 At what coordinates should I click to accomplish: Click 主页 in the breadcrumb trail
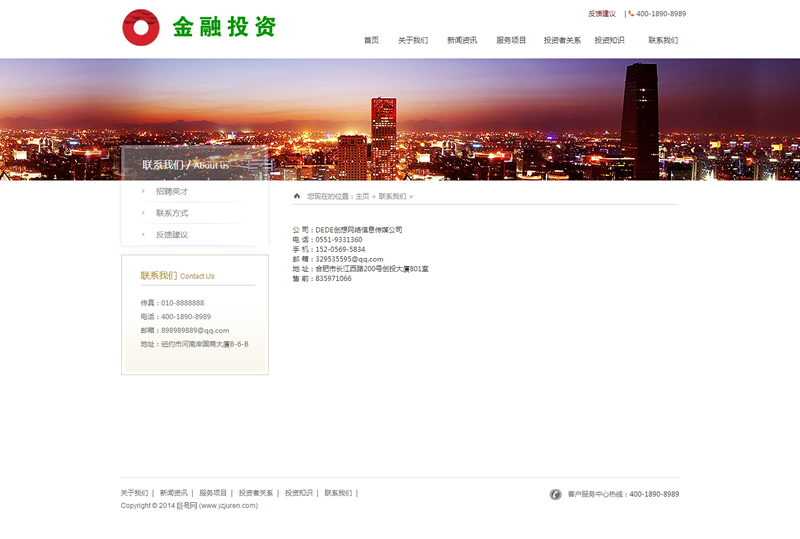click(362, 197)
